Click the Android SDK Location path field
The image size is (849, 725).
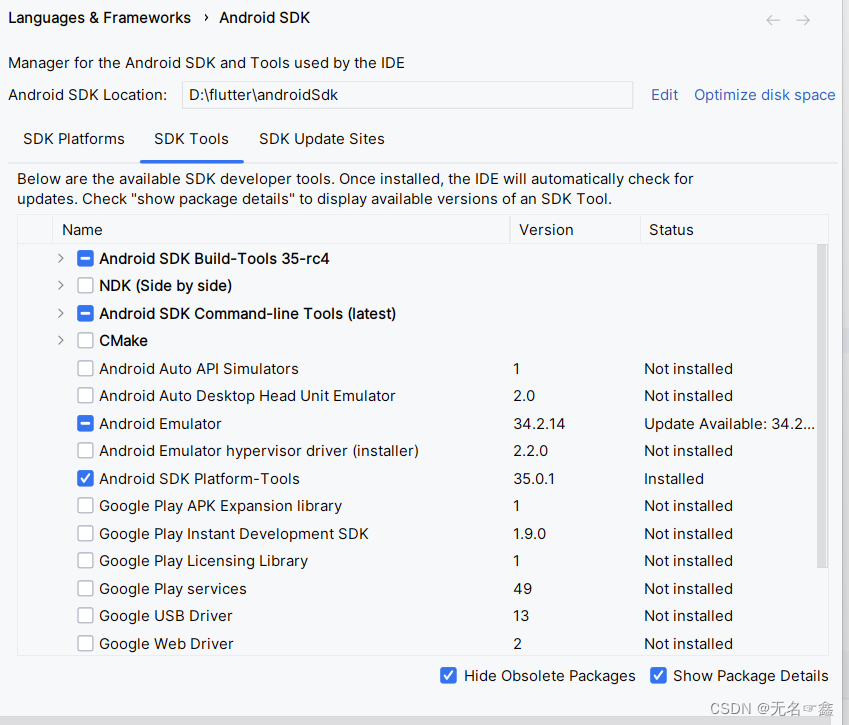pos(408,95)
